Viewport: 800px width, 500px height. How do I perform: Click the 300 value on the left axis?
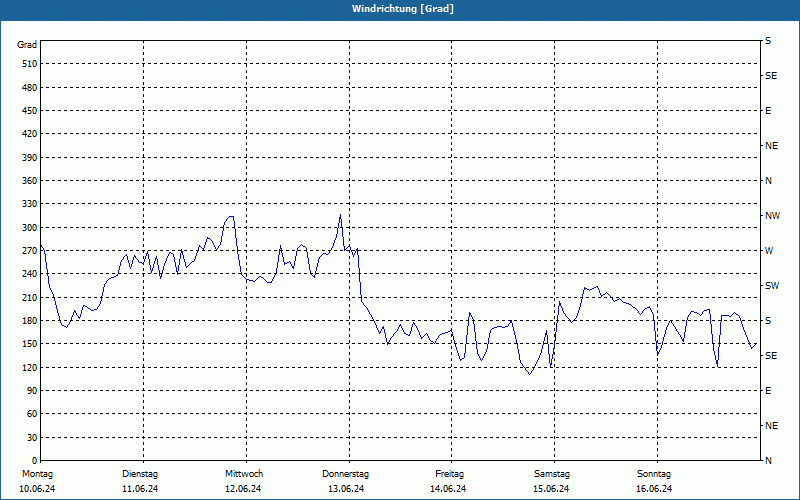(x=30, y=227)
